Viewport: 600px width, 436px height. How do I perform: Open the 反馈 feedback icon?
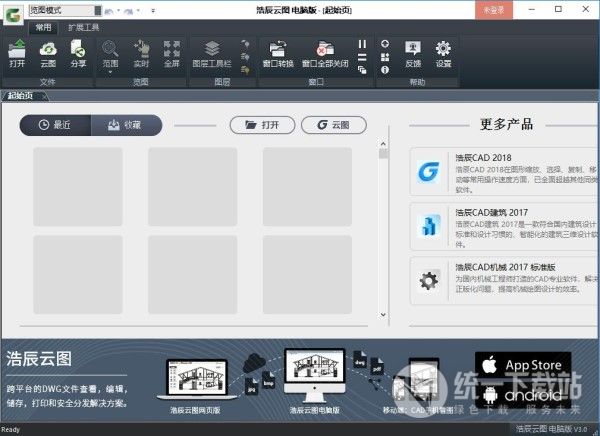[413, 54]
